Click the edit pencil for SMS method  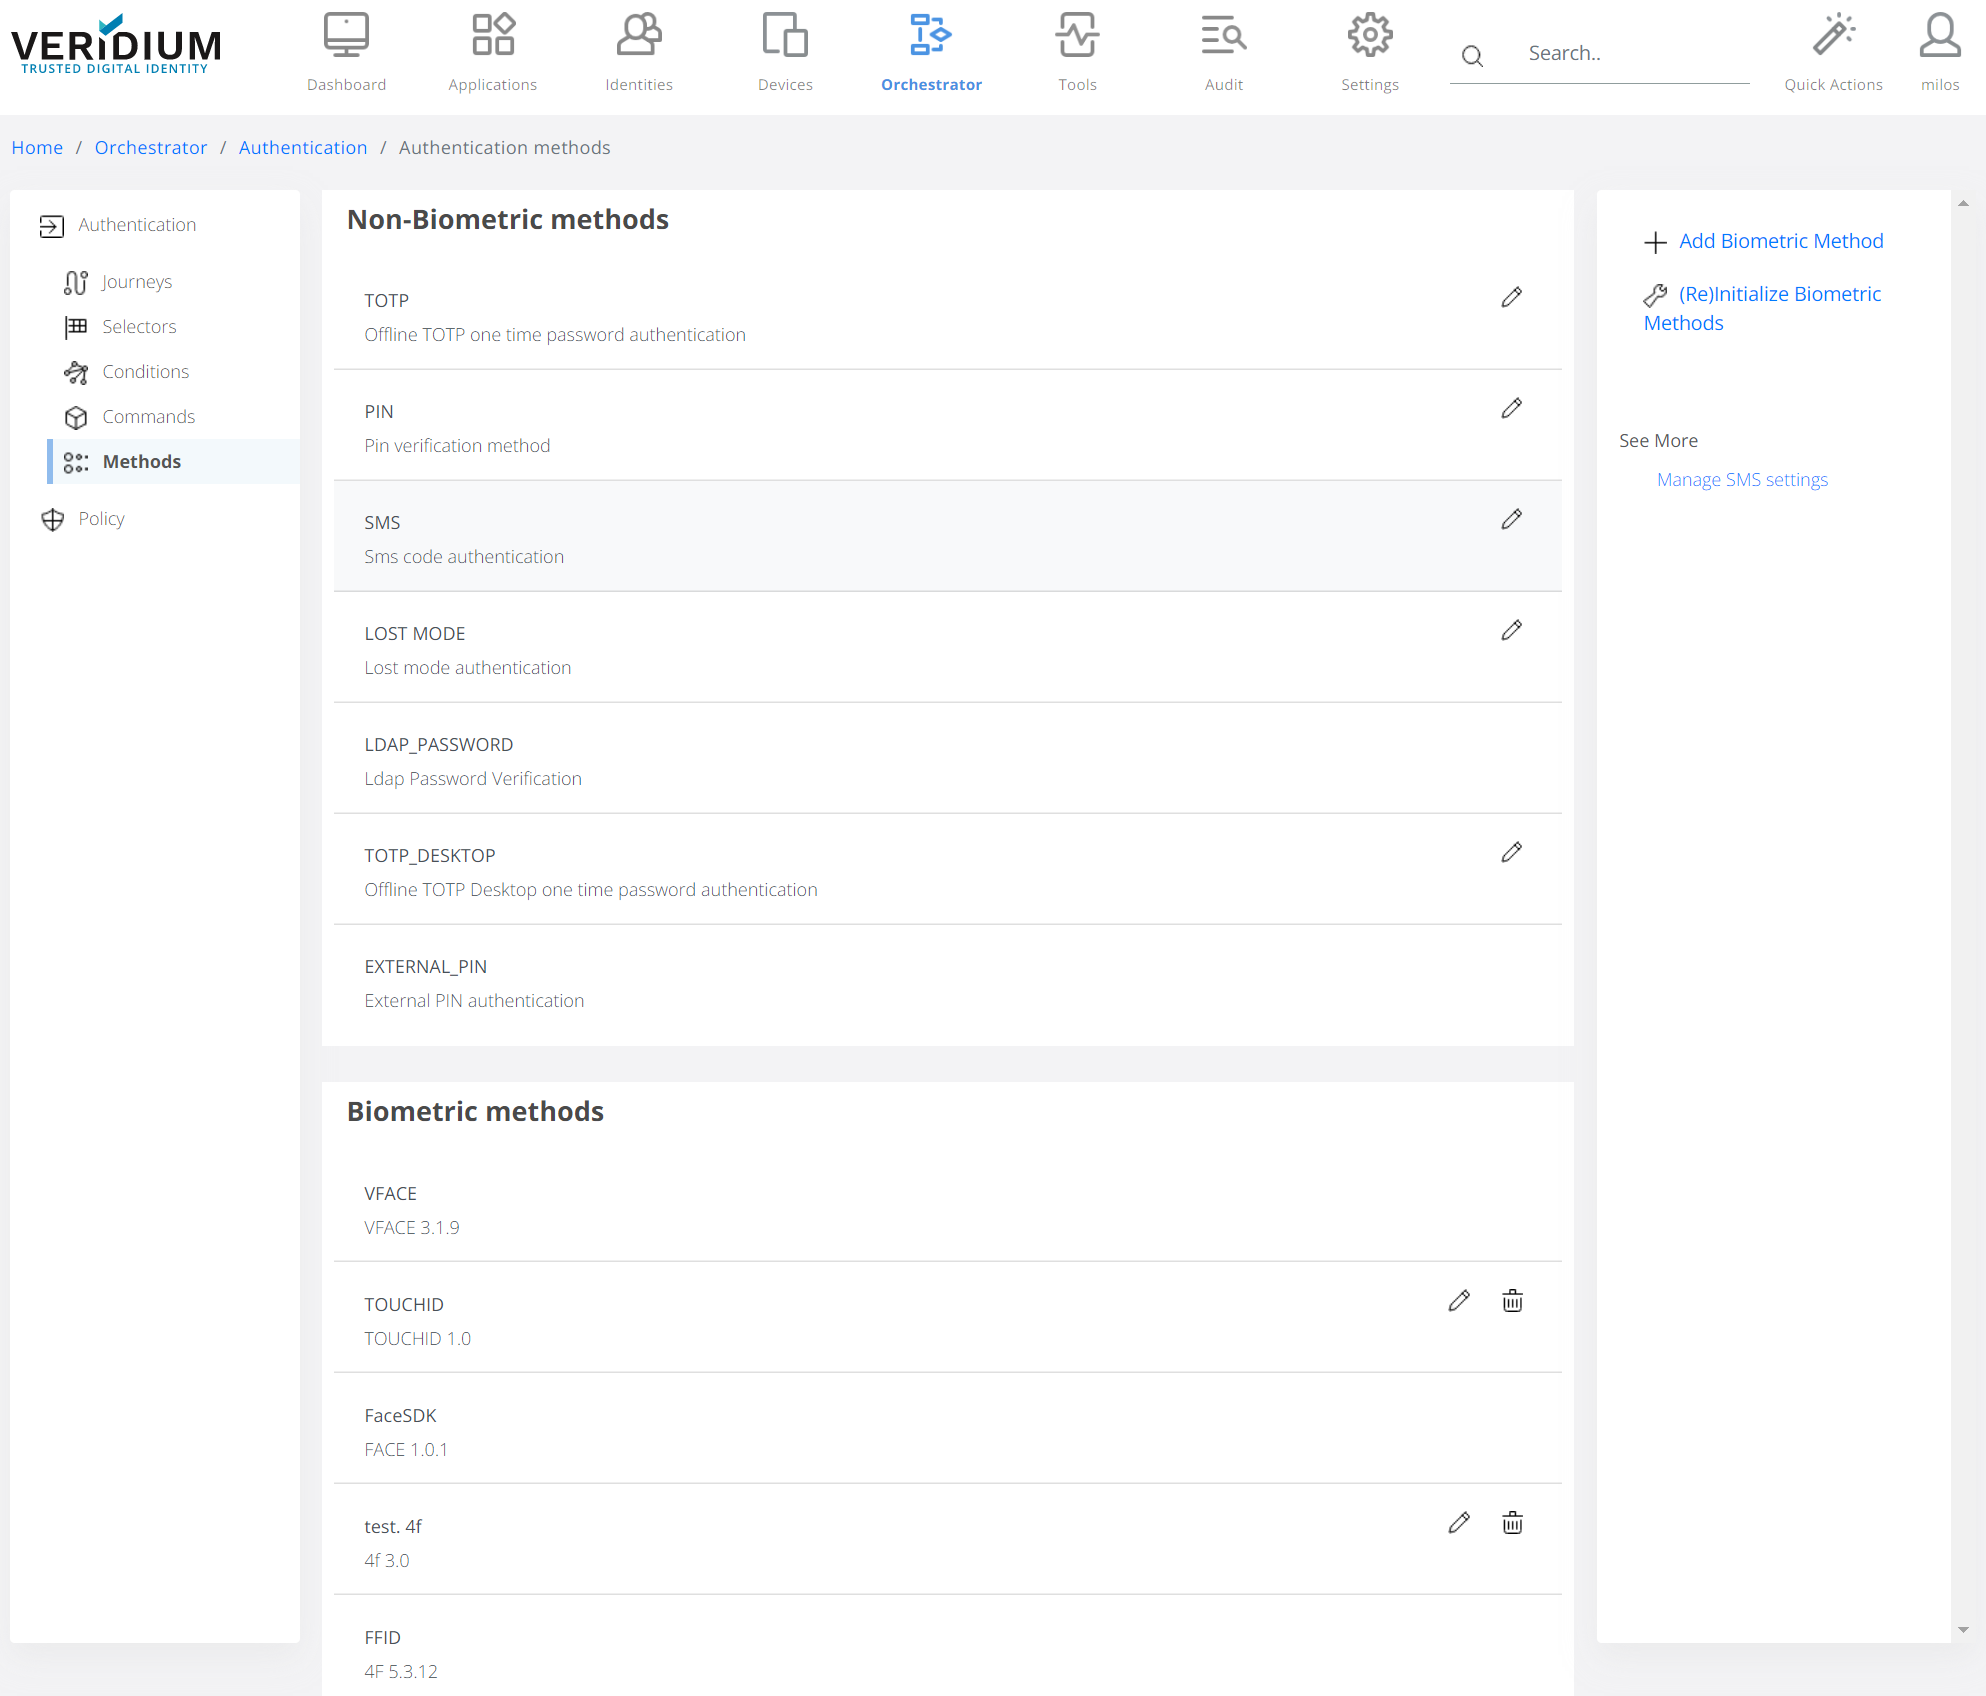(1511, 519)
